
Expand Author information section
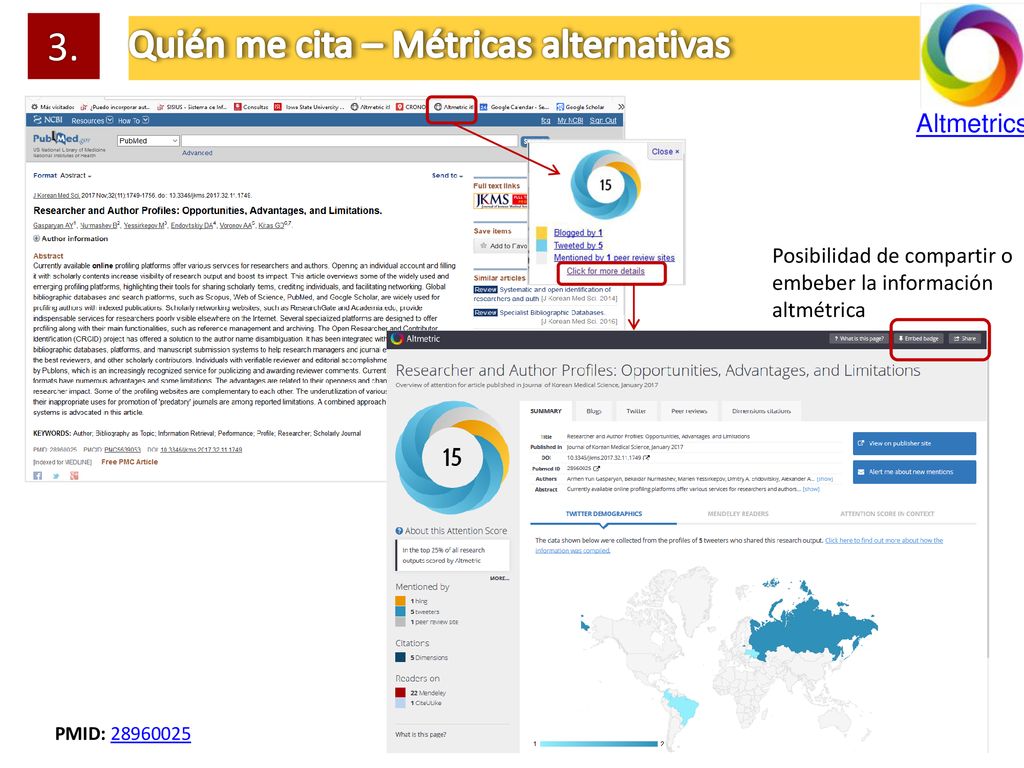(x=71, y=238)
